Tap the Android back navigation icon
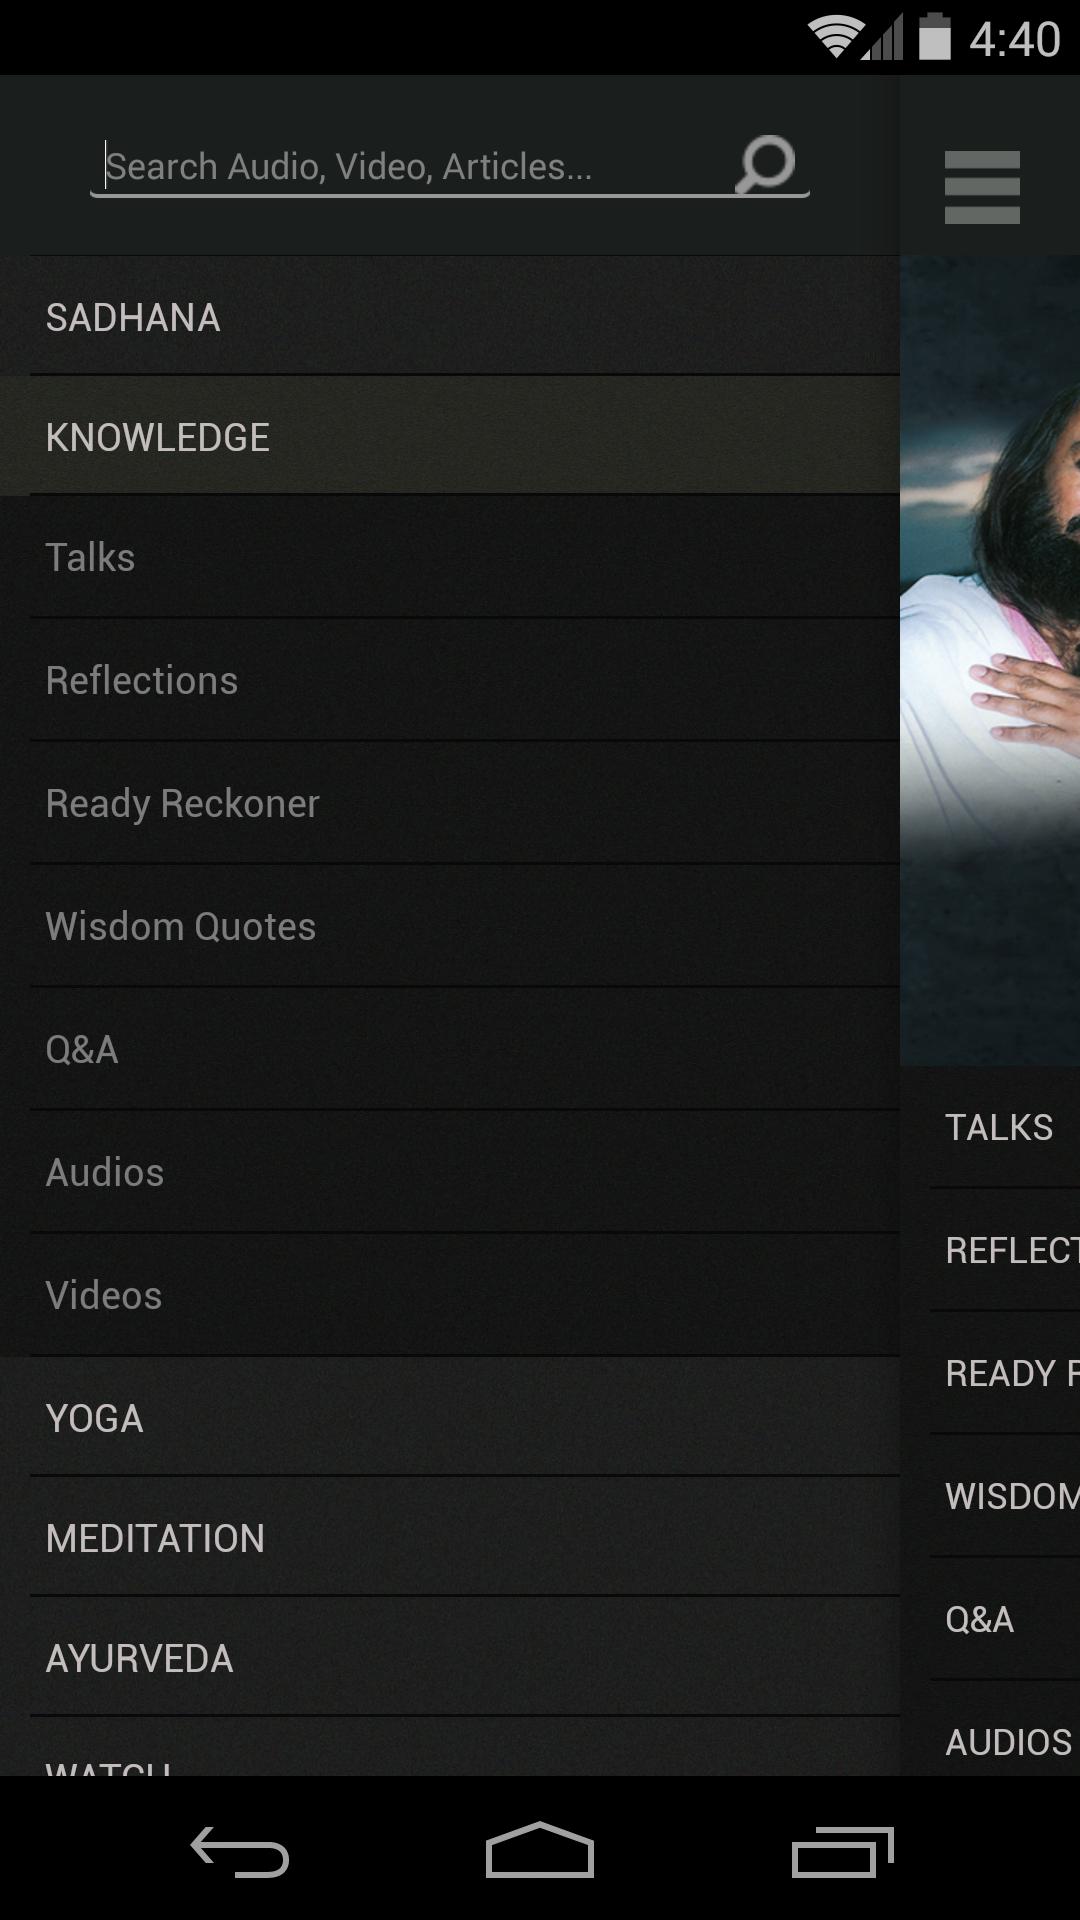This screenshot has height=1920, width=1080. [240, 1851]
